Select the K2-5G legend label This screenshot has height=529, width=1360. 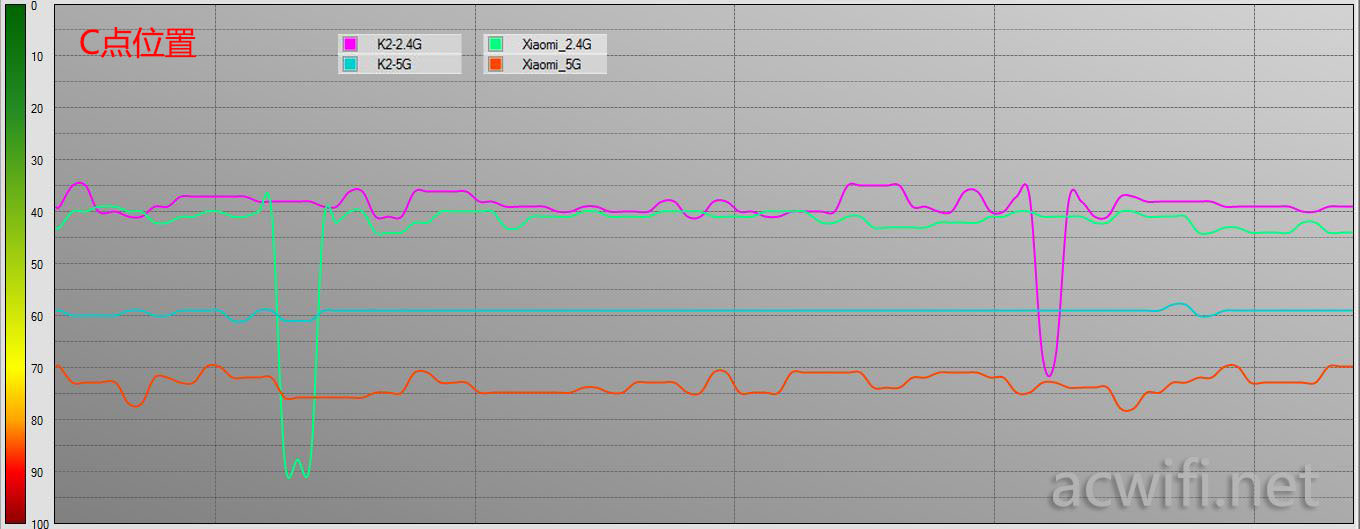tap(395, 64)
